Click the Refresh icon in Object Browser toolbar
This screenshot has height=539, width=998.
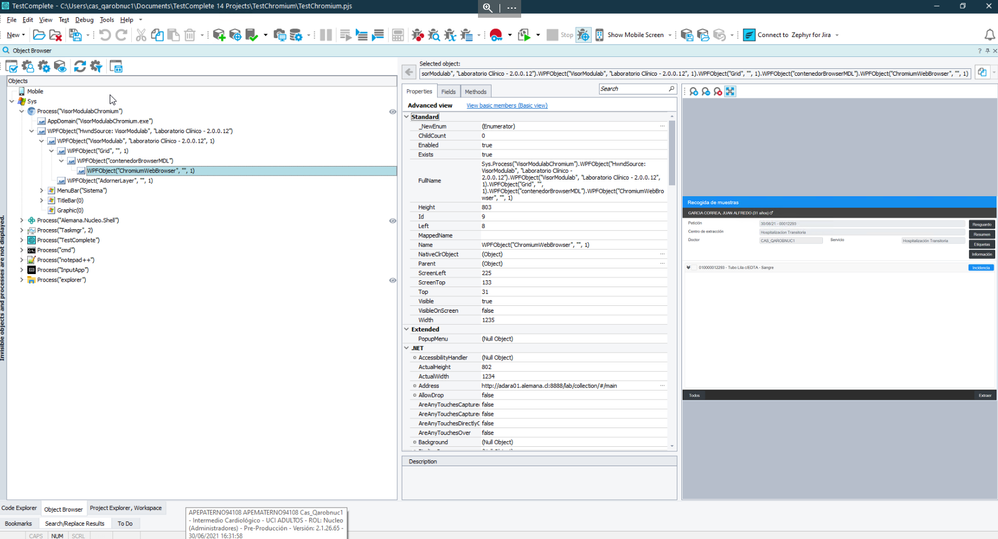click(x=78, y=67)
